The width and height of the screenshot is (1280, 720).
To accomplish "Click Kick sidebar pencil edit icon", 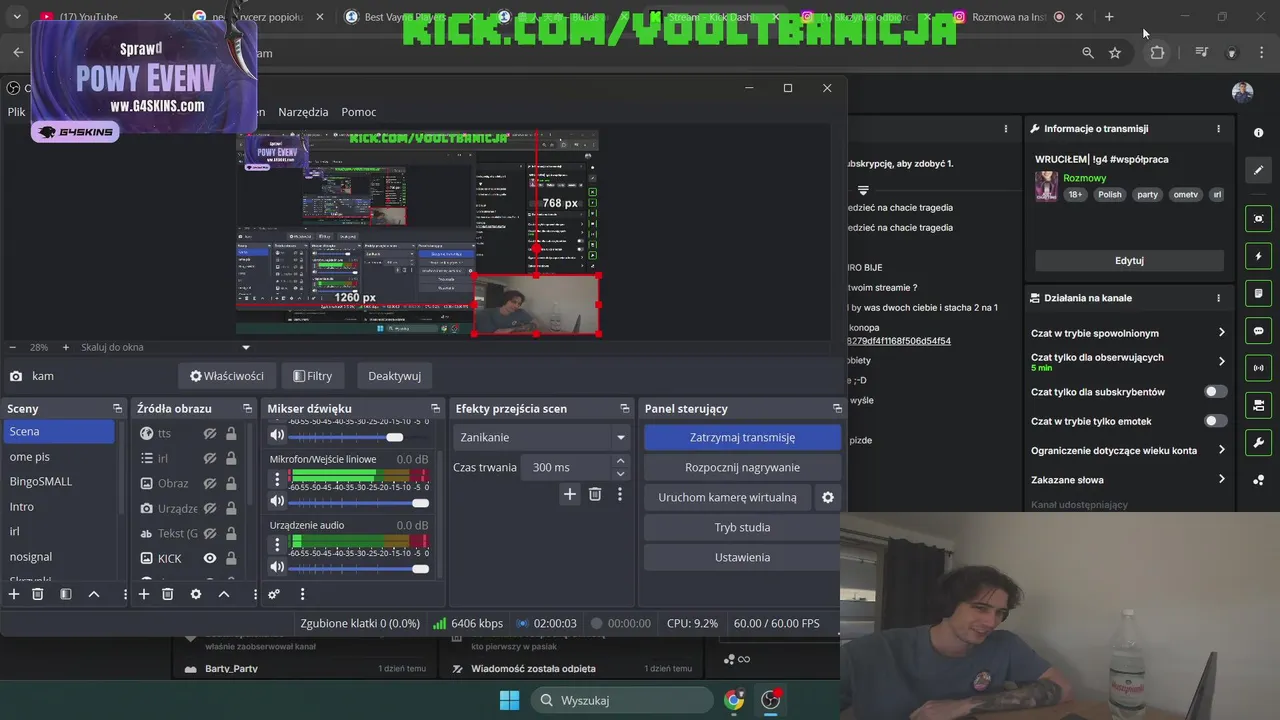I will [x=1258, y=170].
